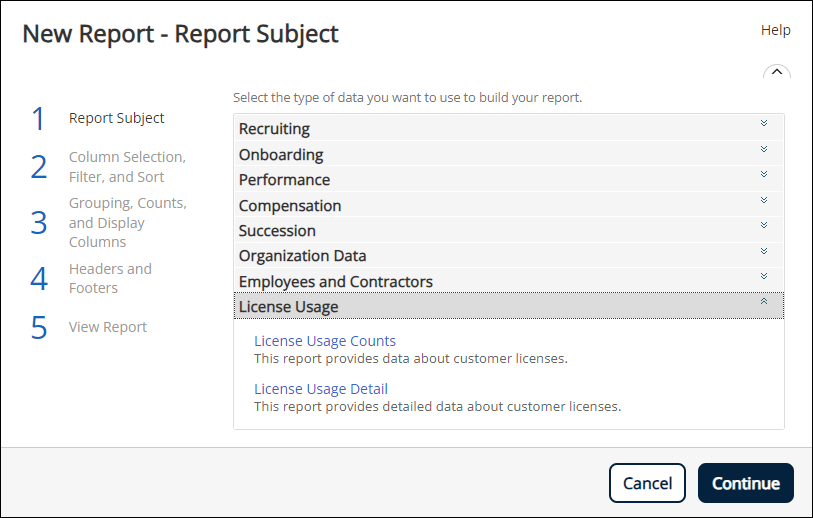Expand the Recruiting section chevron
This screenshot has height=518, width=813.
tap(764, 123)
